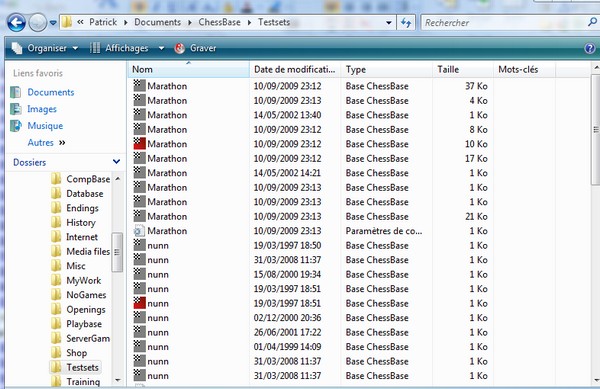Open the Affichages views dropdown arrow

161,48
